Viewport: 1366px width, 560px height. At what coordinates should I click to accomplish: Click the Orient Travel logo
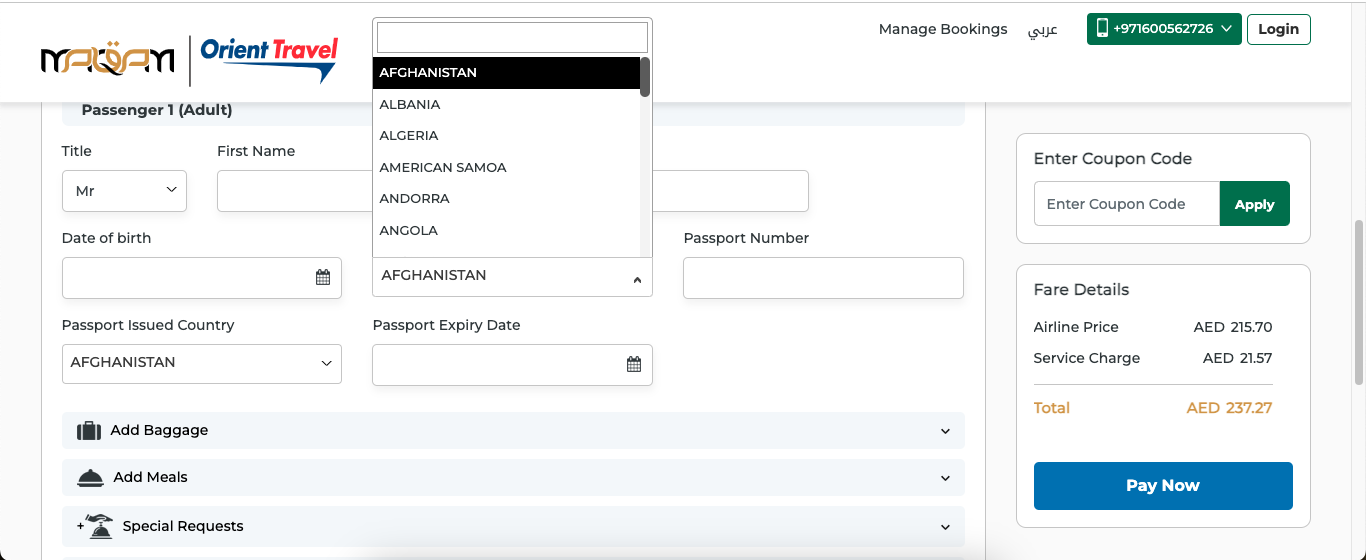coord(269,59)
